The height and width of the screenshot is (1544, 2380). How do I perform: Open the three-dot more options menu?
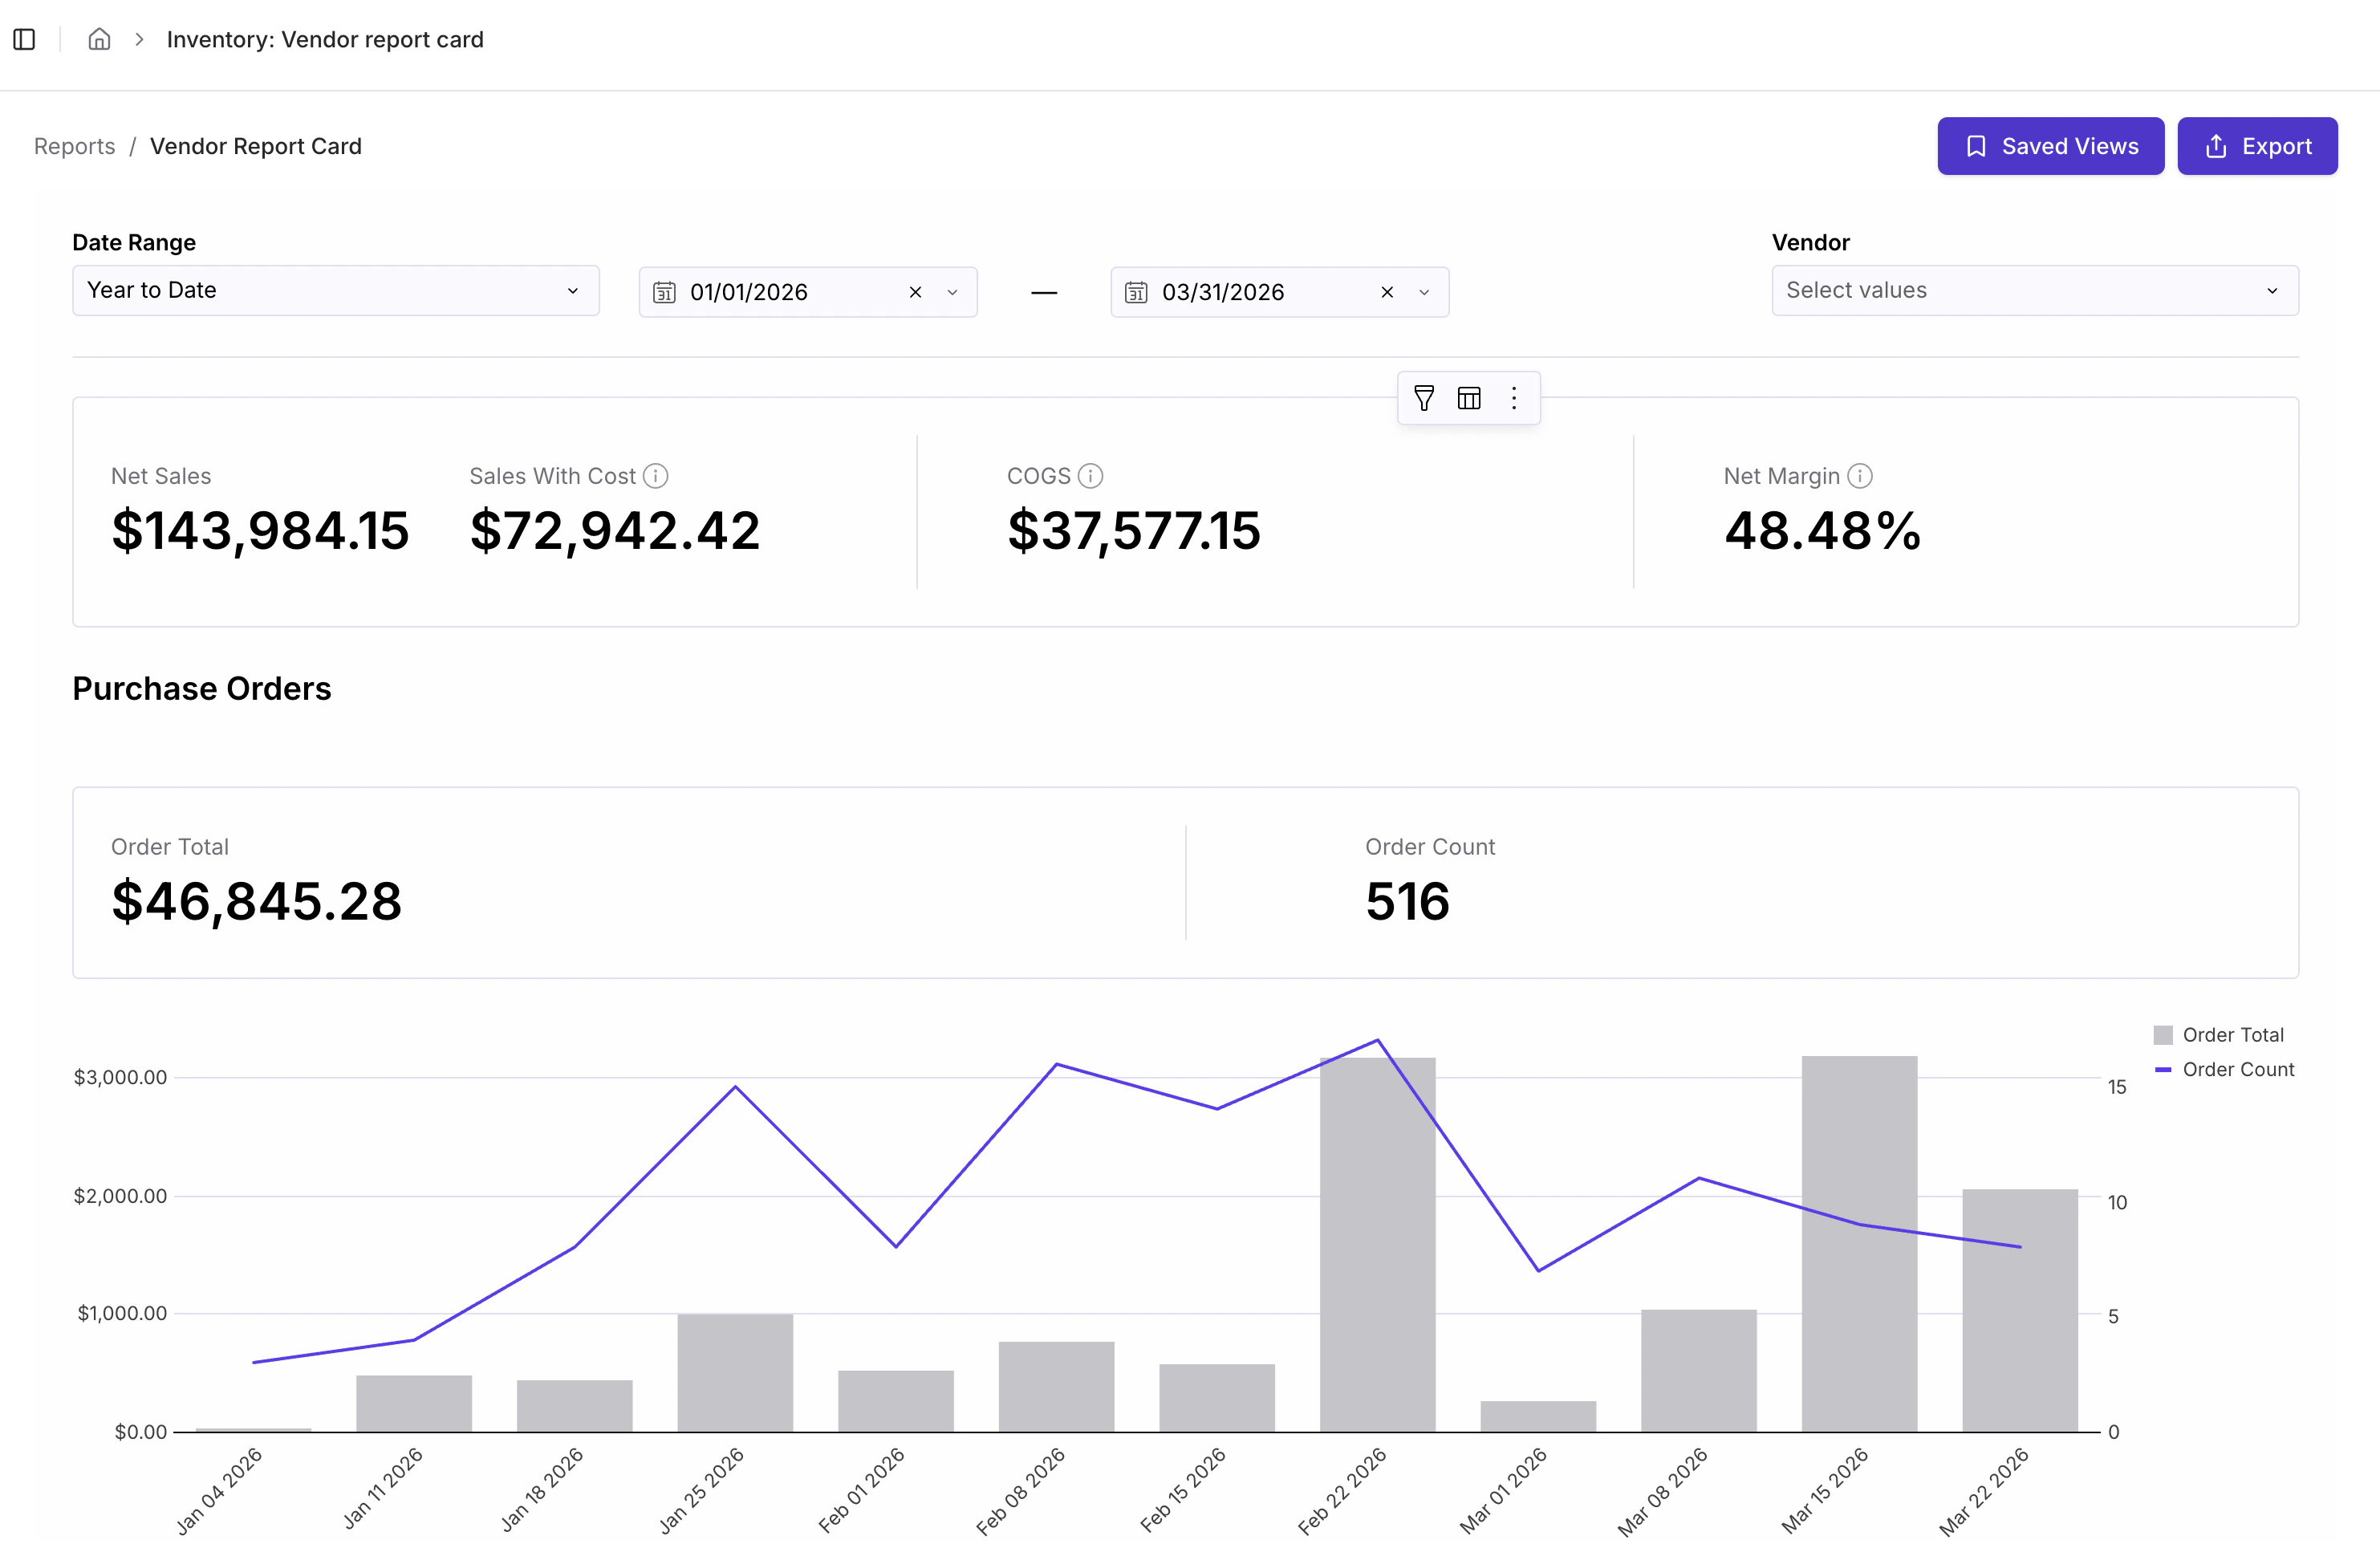coord(1514,398)
